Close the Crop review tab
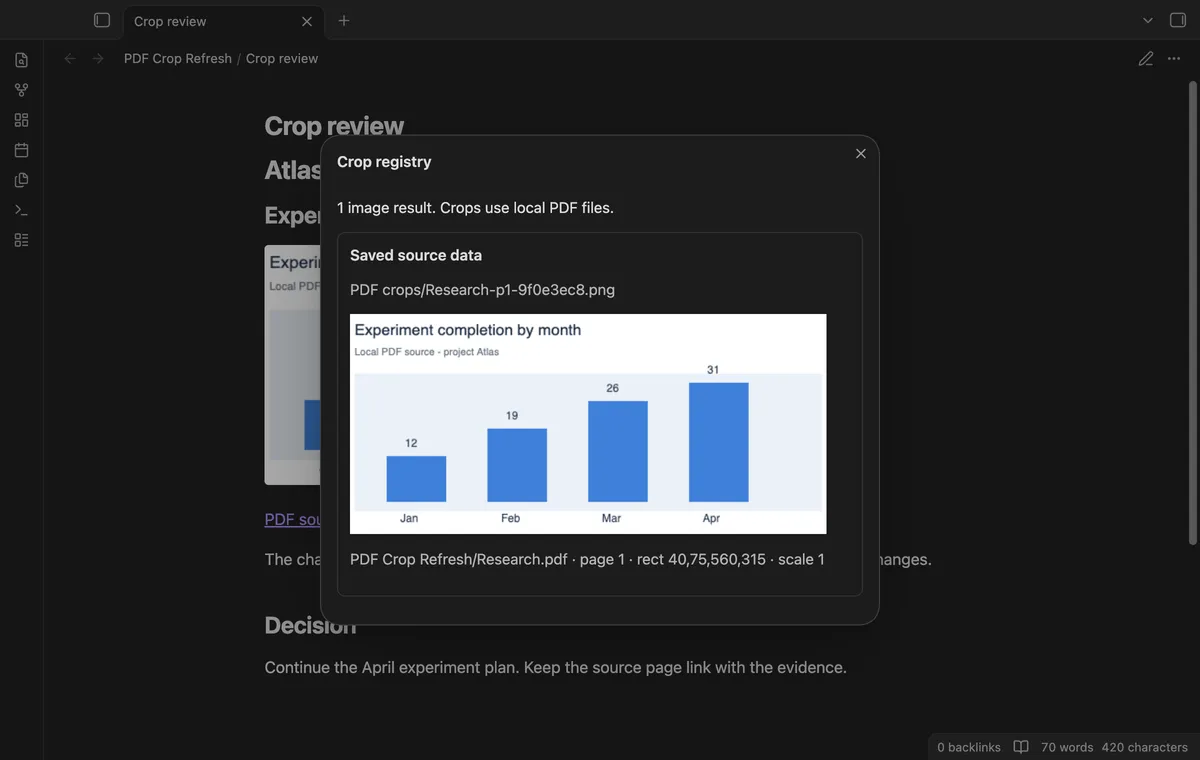This screenshot has height=760, width=1200. pyautogui.click(x=306, y=21)
